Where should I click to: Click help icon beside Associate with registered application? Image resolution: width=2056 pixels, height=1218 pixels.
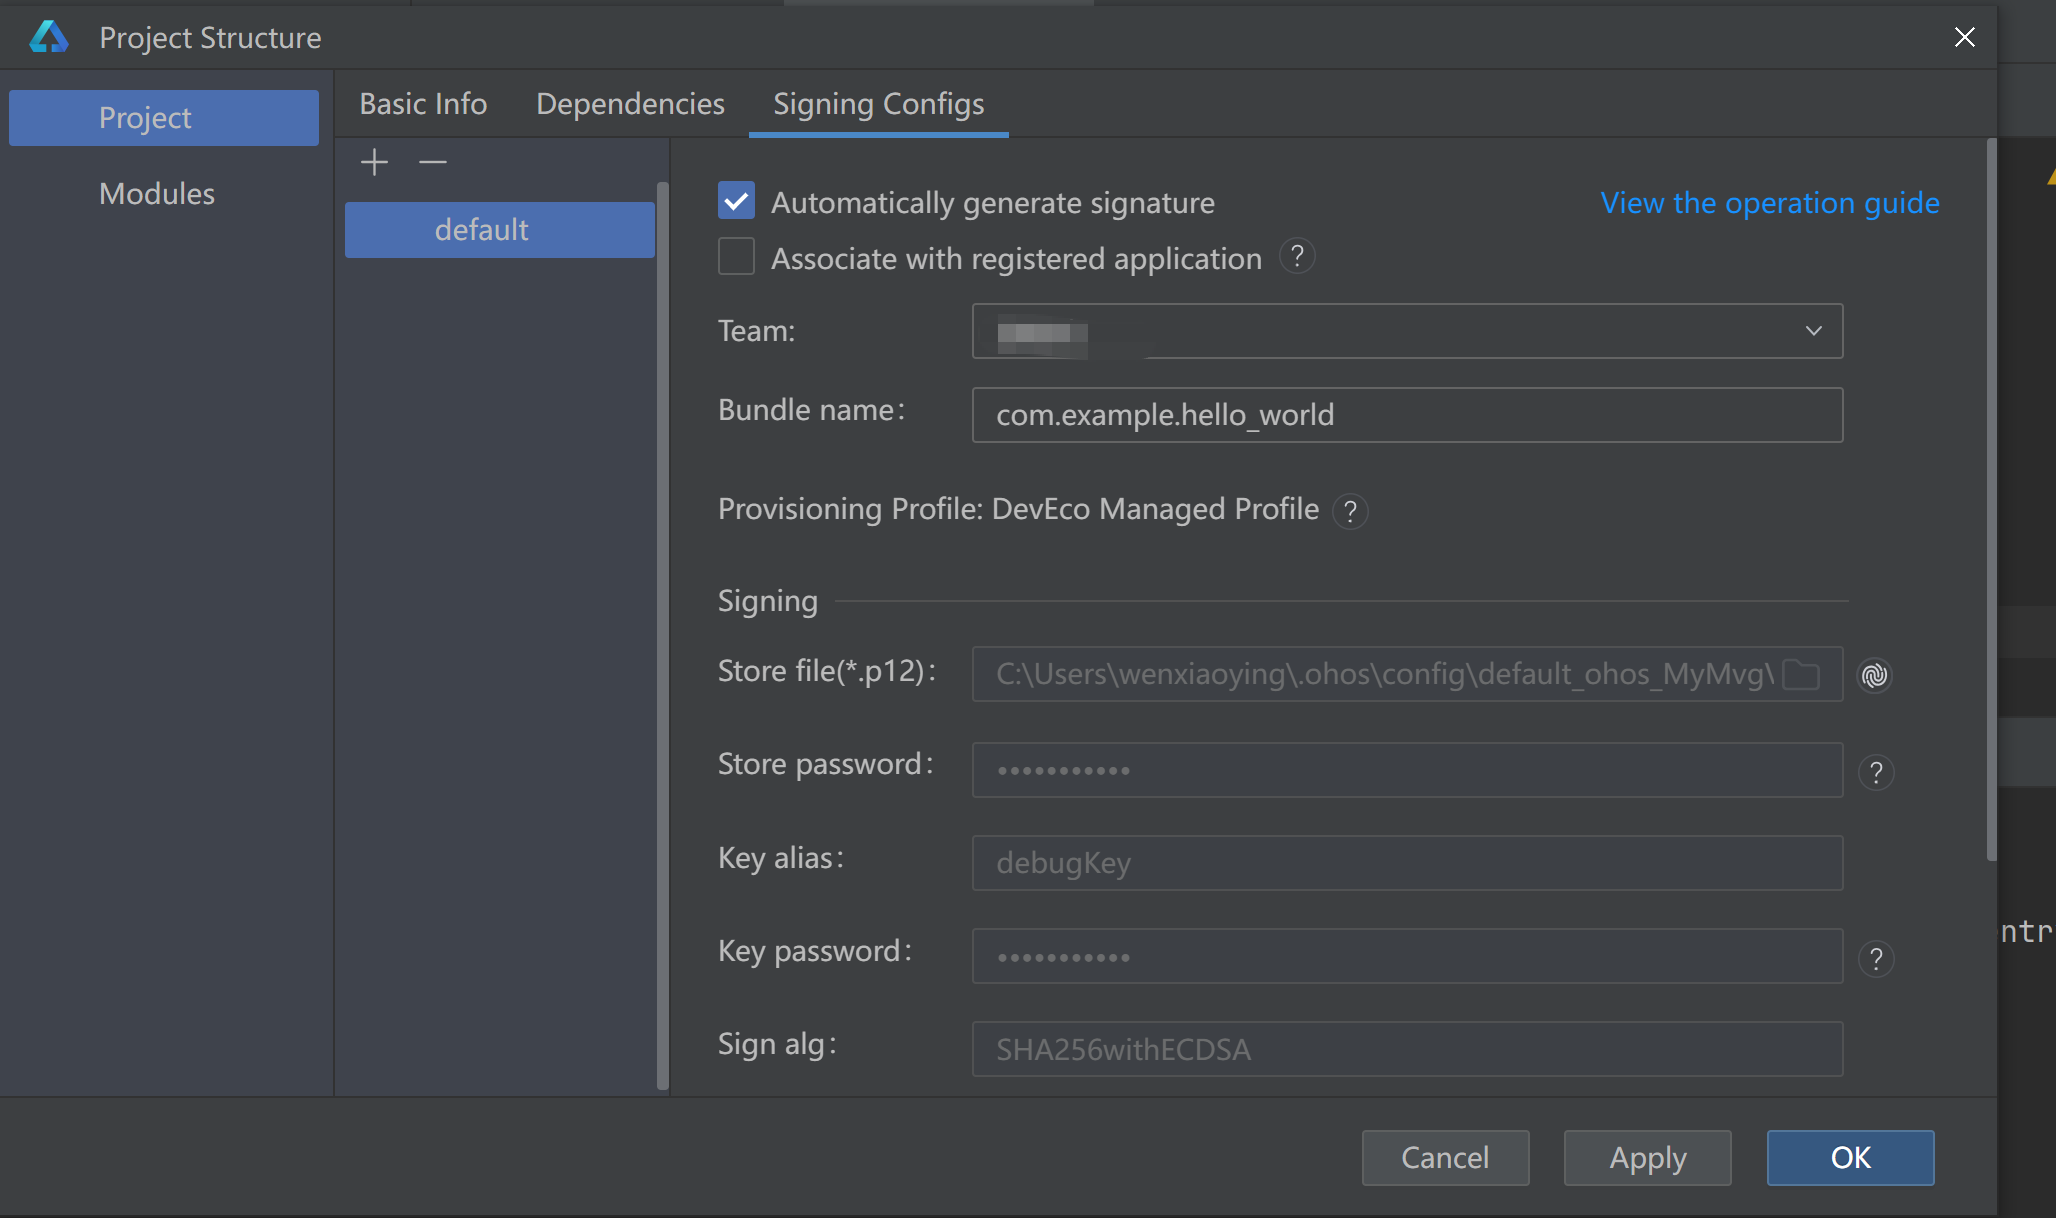point(1297,257)
